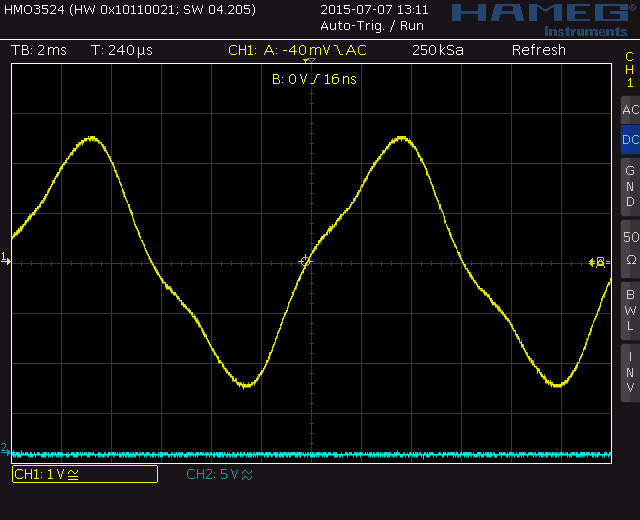Toggle GND coupling for channel 1
Viewport: 640px width, 520px height.
(x=630, y=186)
